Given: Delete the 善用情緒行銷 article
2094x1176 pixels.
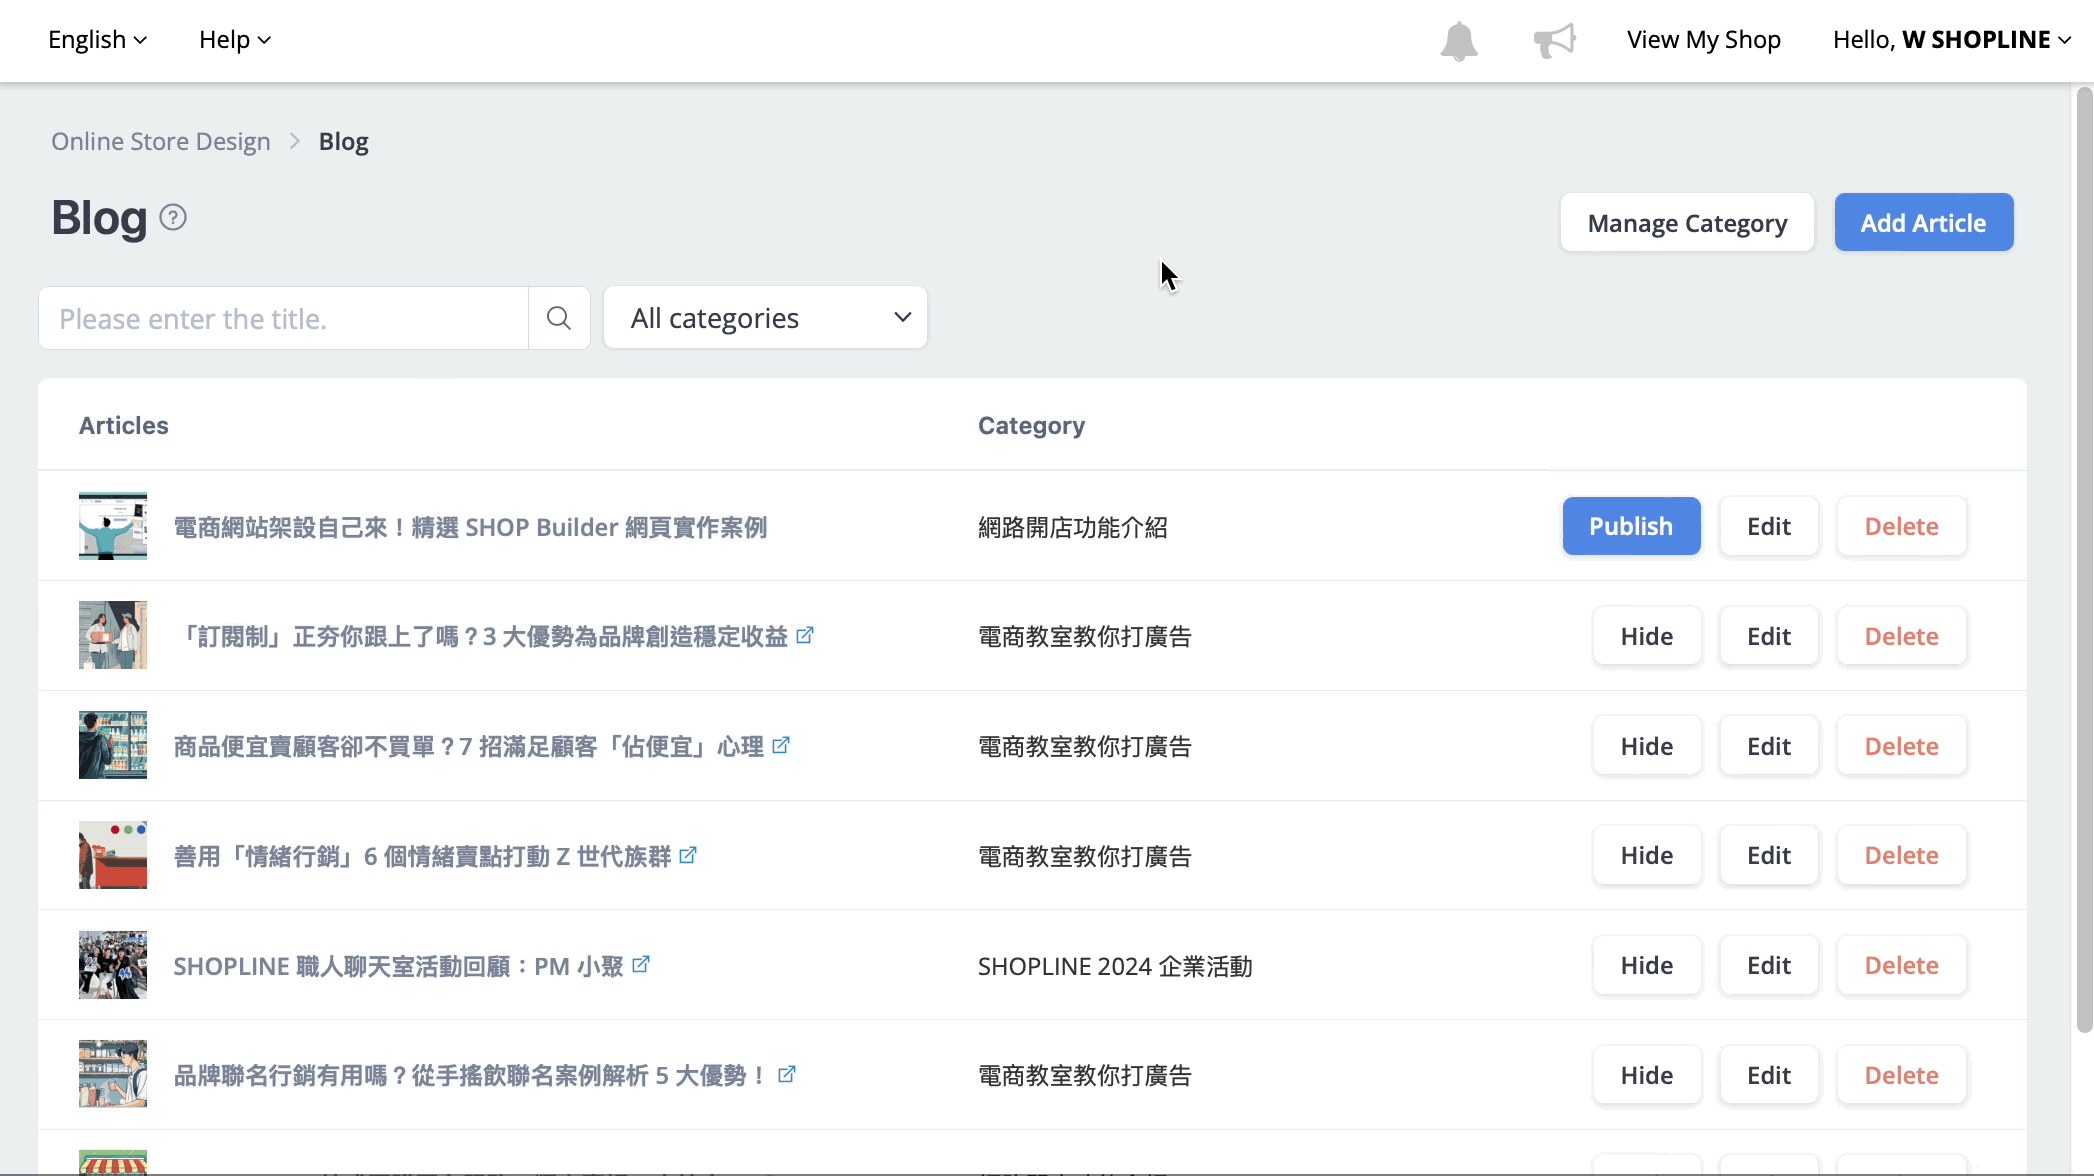Looking at the screenshot, I should pos(1902,855).
